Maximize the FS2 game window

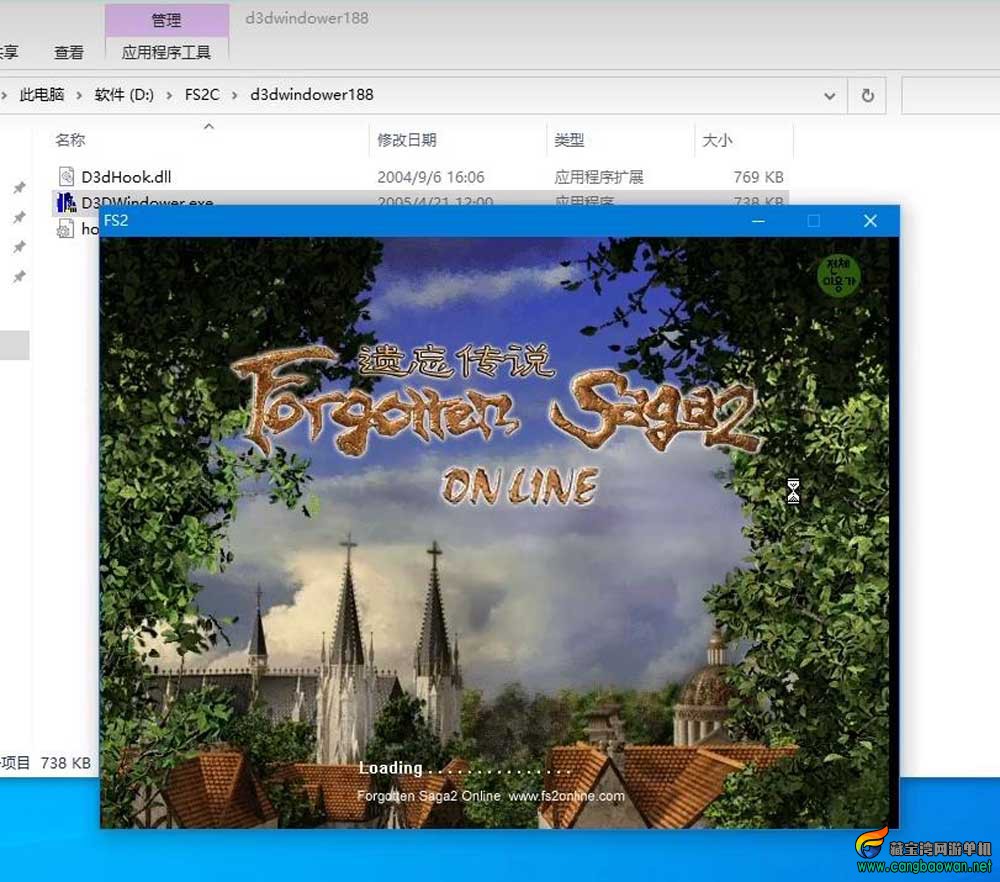point(814,221)
